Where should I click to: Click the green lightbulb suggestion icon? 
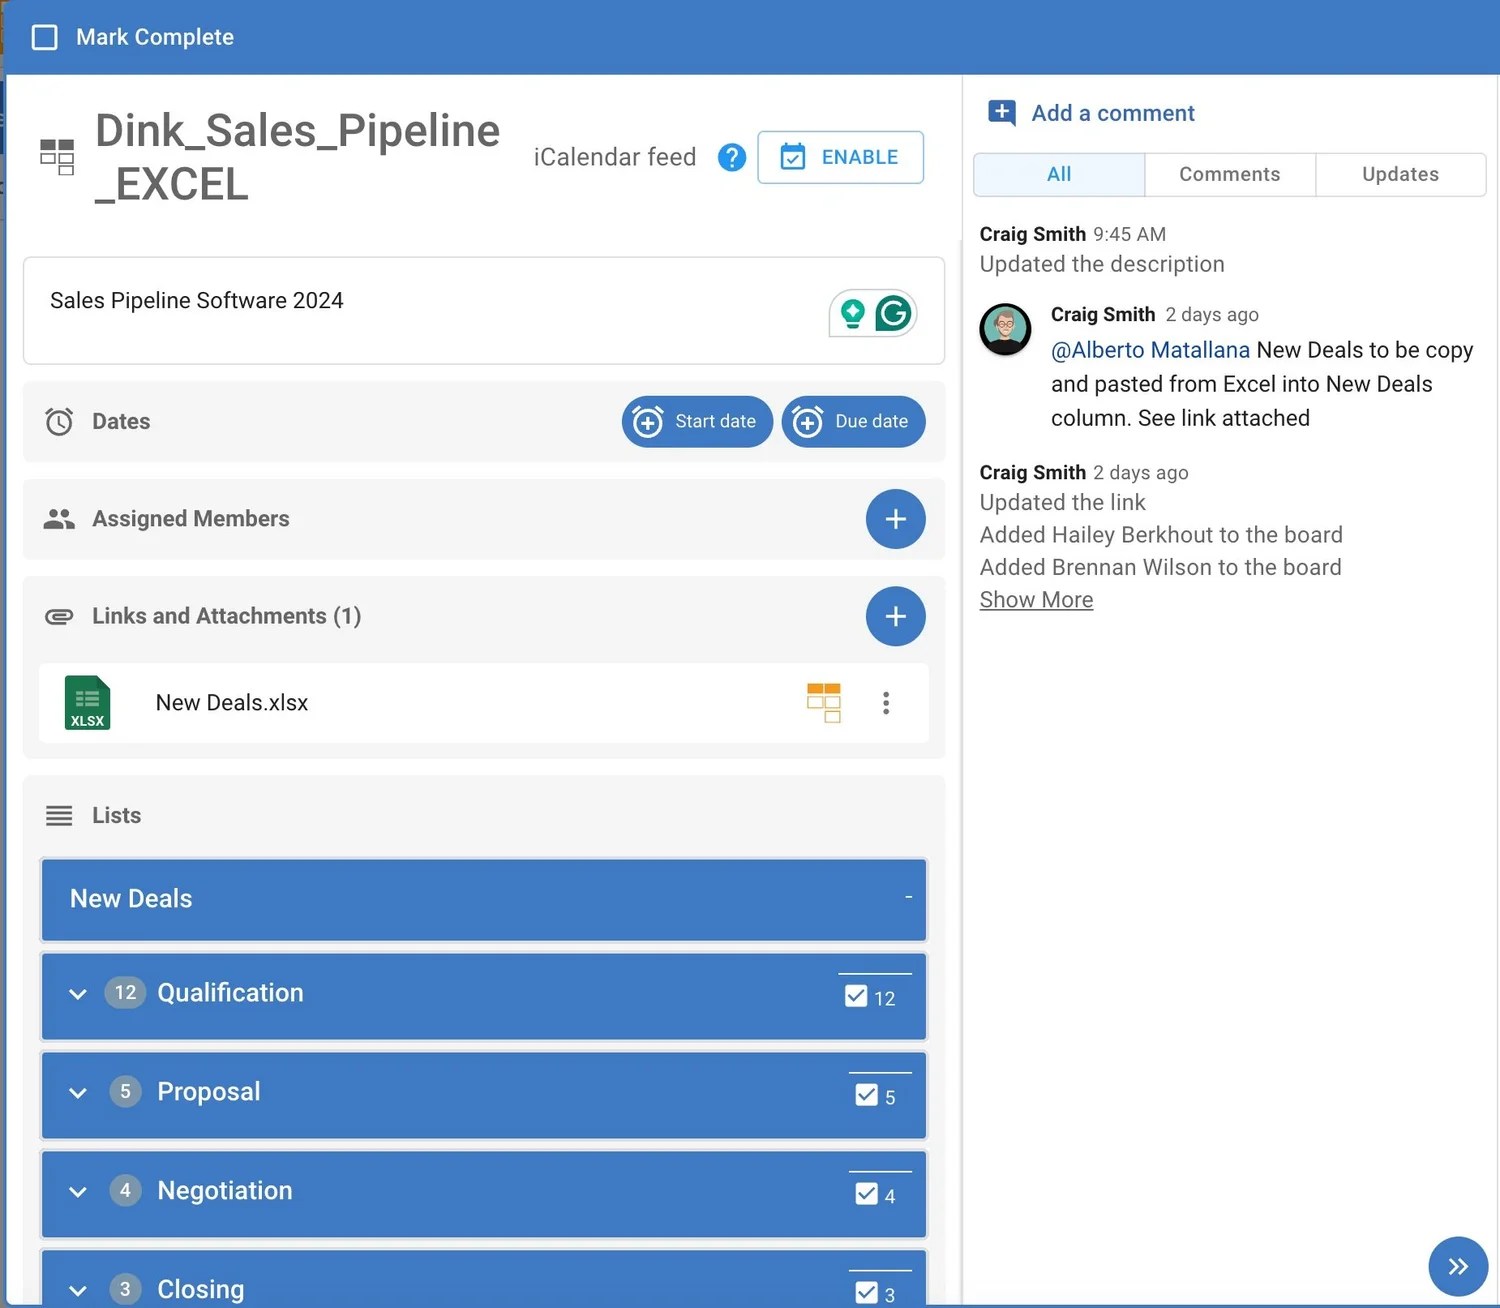tap(852, 313)
